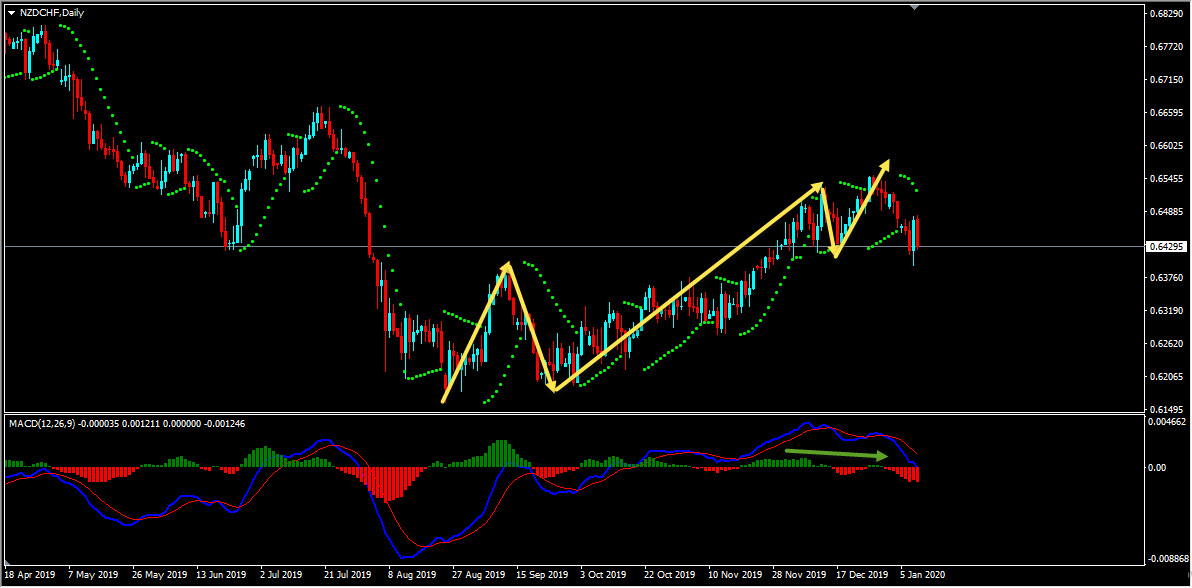
Task: Click the 0.62620 price scale value
Action: [1165, 344]
